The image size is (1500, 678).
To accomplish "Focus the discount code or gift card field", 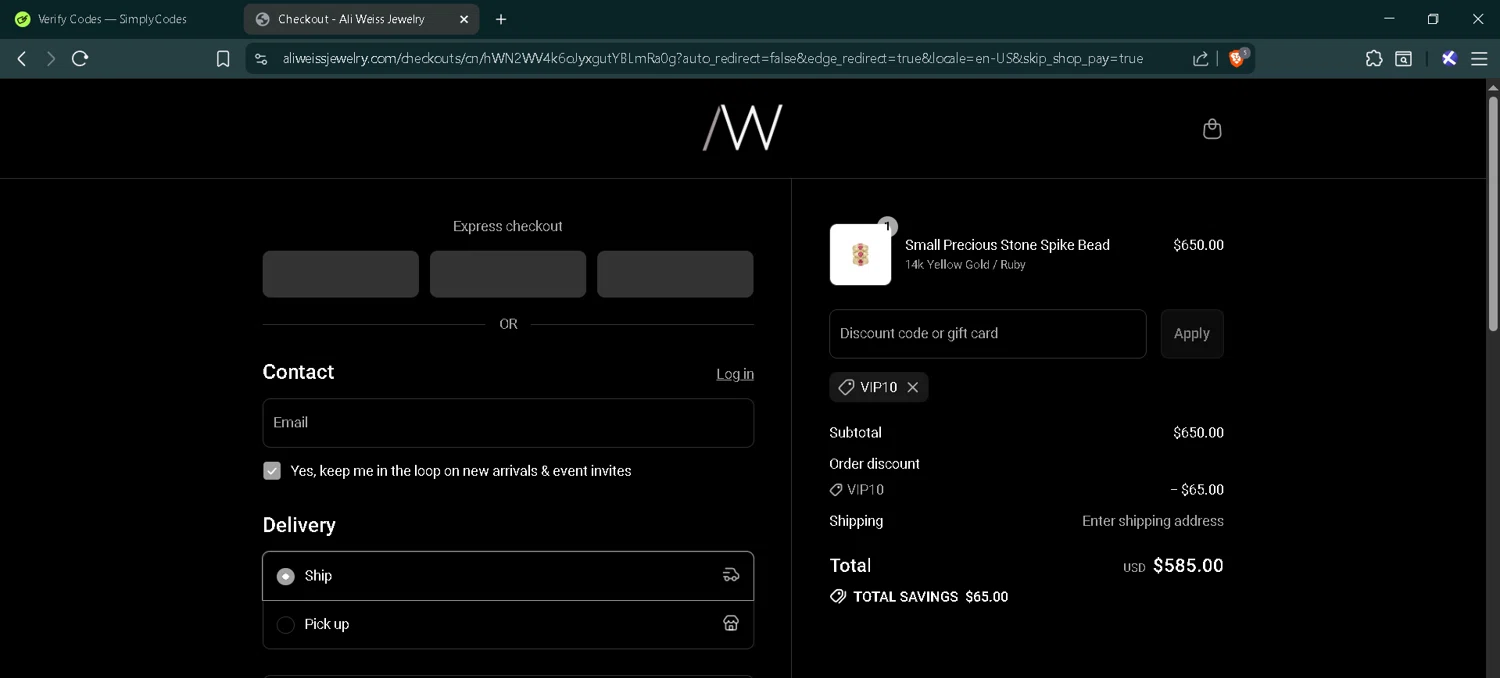I will (987, 334).
